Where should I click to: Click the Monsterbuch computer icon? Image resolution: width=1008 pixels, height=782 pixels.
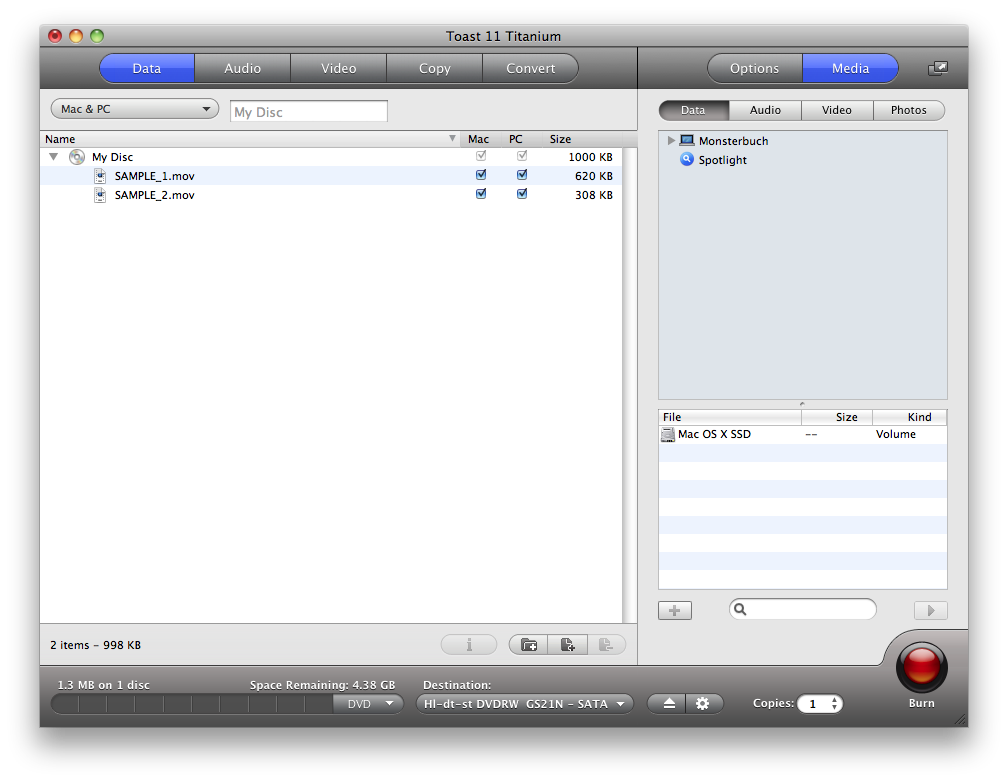point(687,140)
